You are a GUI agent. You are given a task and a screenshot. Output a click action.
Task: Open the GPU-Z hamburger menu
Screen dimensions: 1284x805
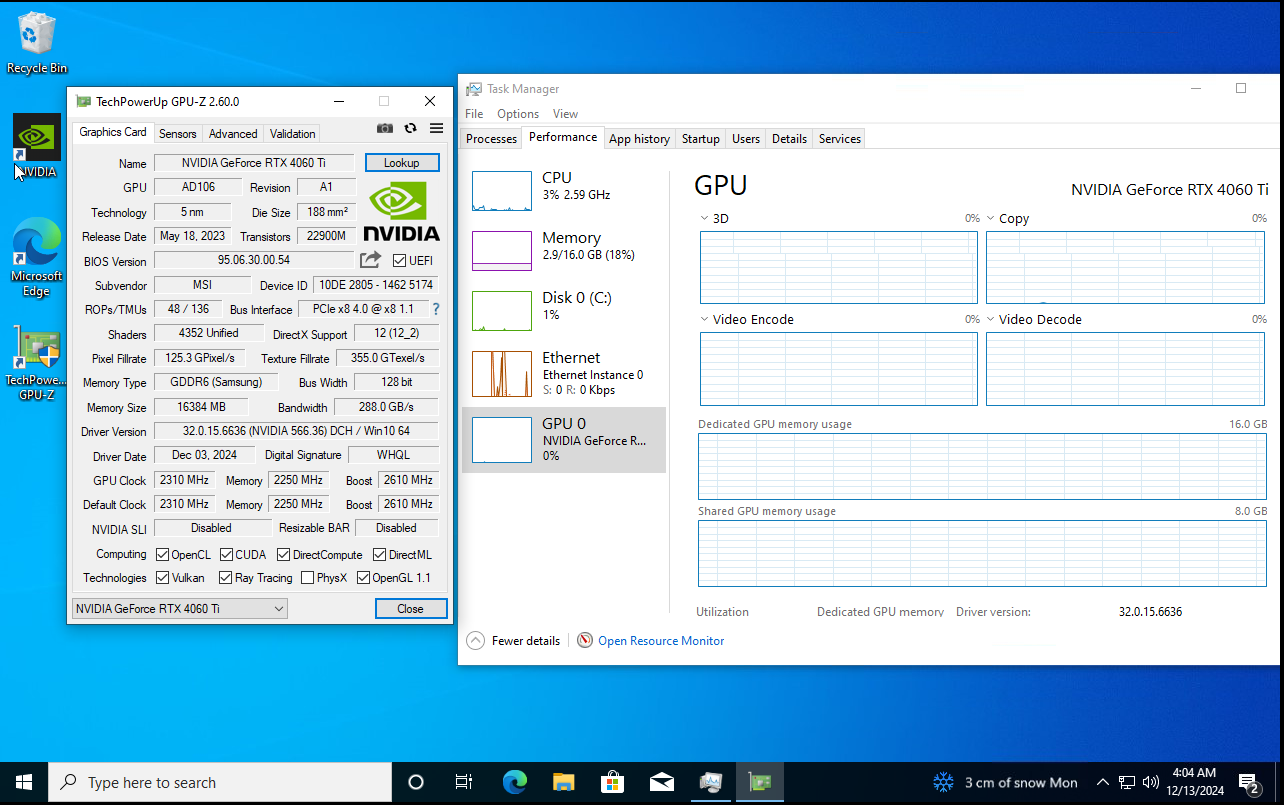[436, 128]
